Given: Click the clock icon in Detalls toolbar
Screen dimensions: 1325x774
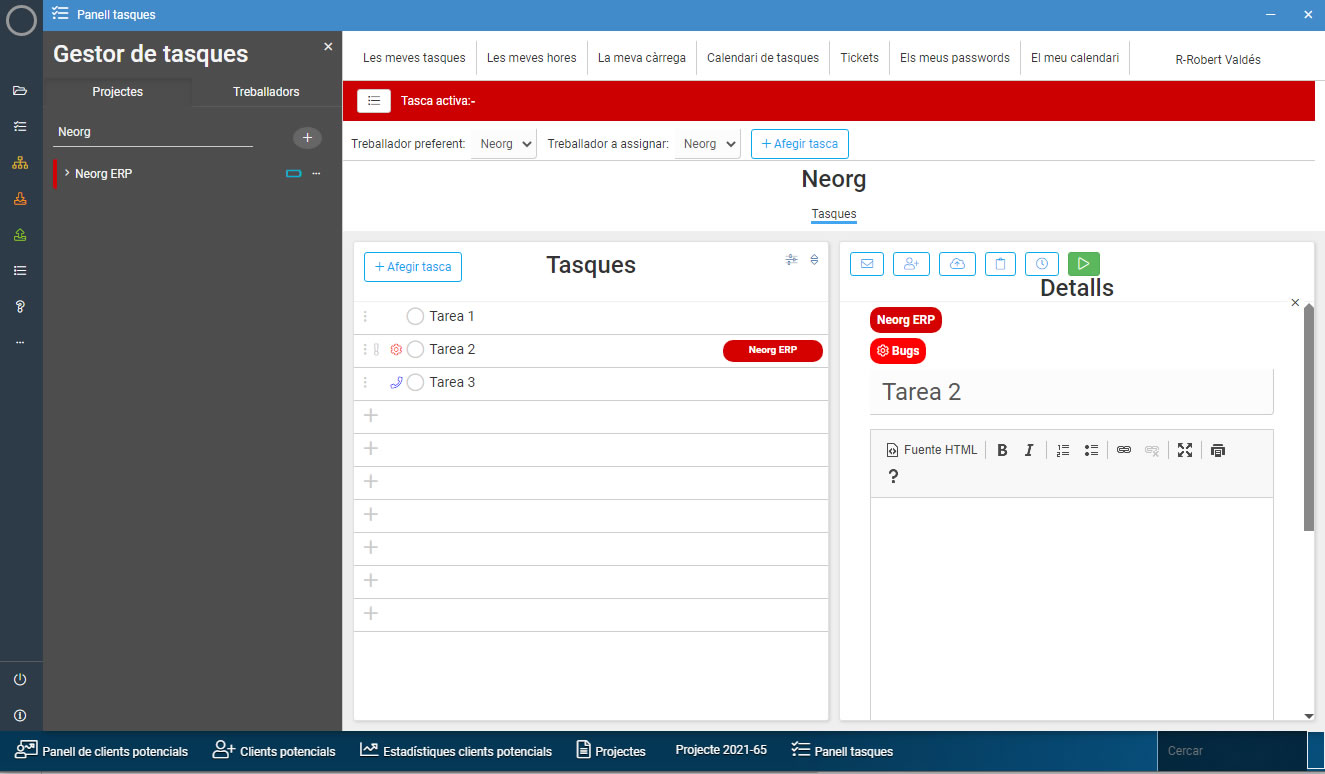Looking at the screenshot, I should coord(1041,264).
